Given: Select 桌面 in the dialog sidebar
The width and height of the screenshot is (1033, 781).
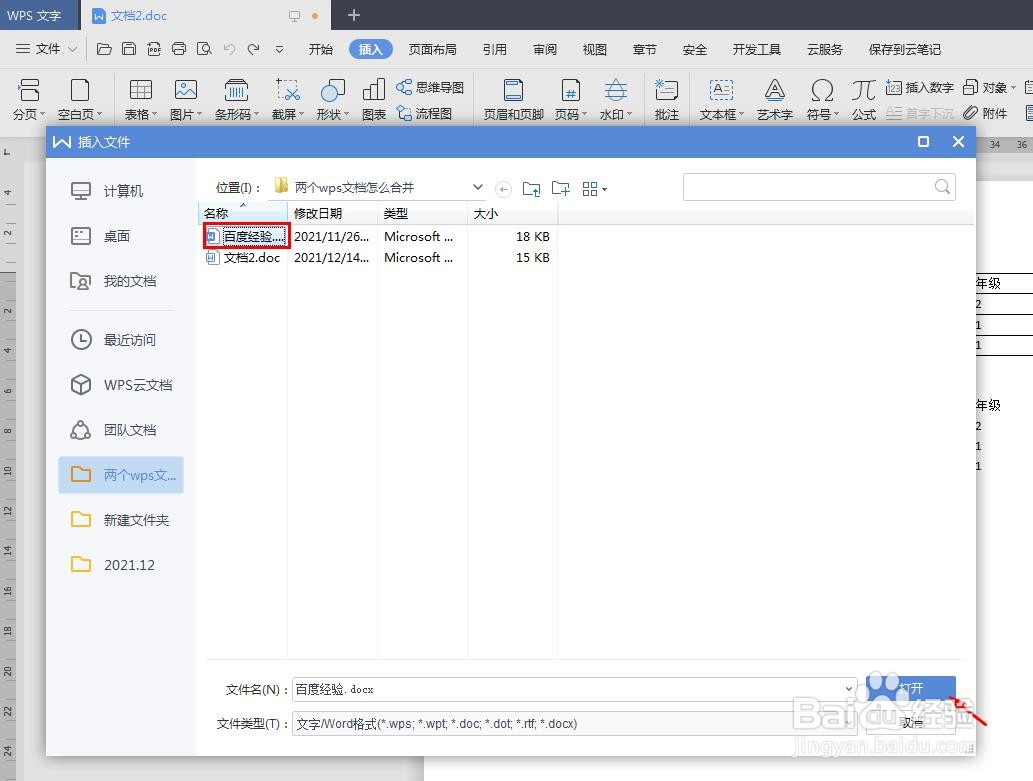Looking at the screenshot, I should (121, 236).
